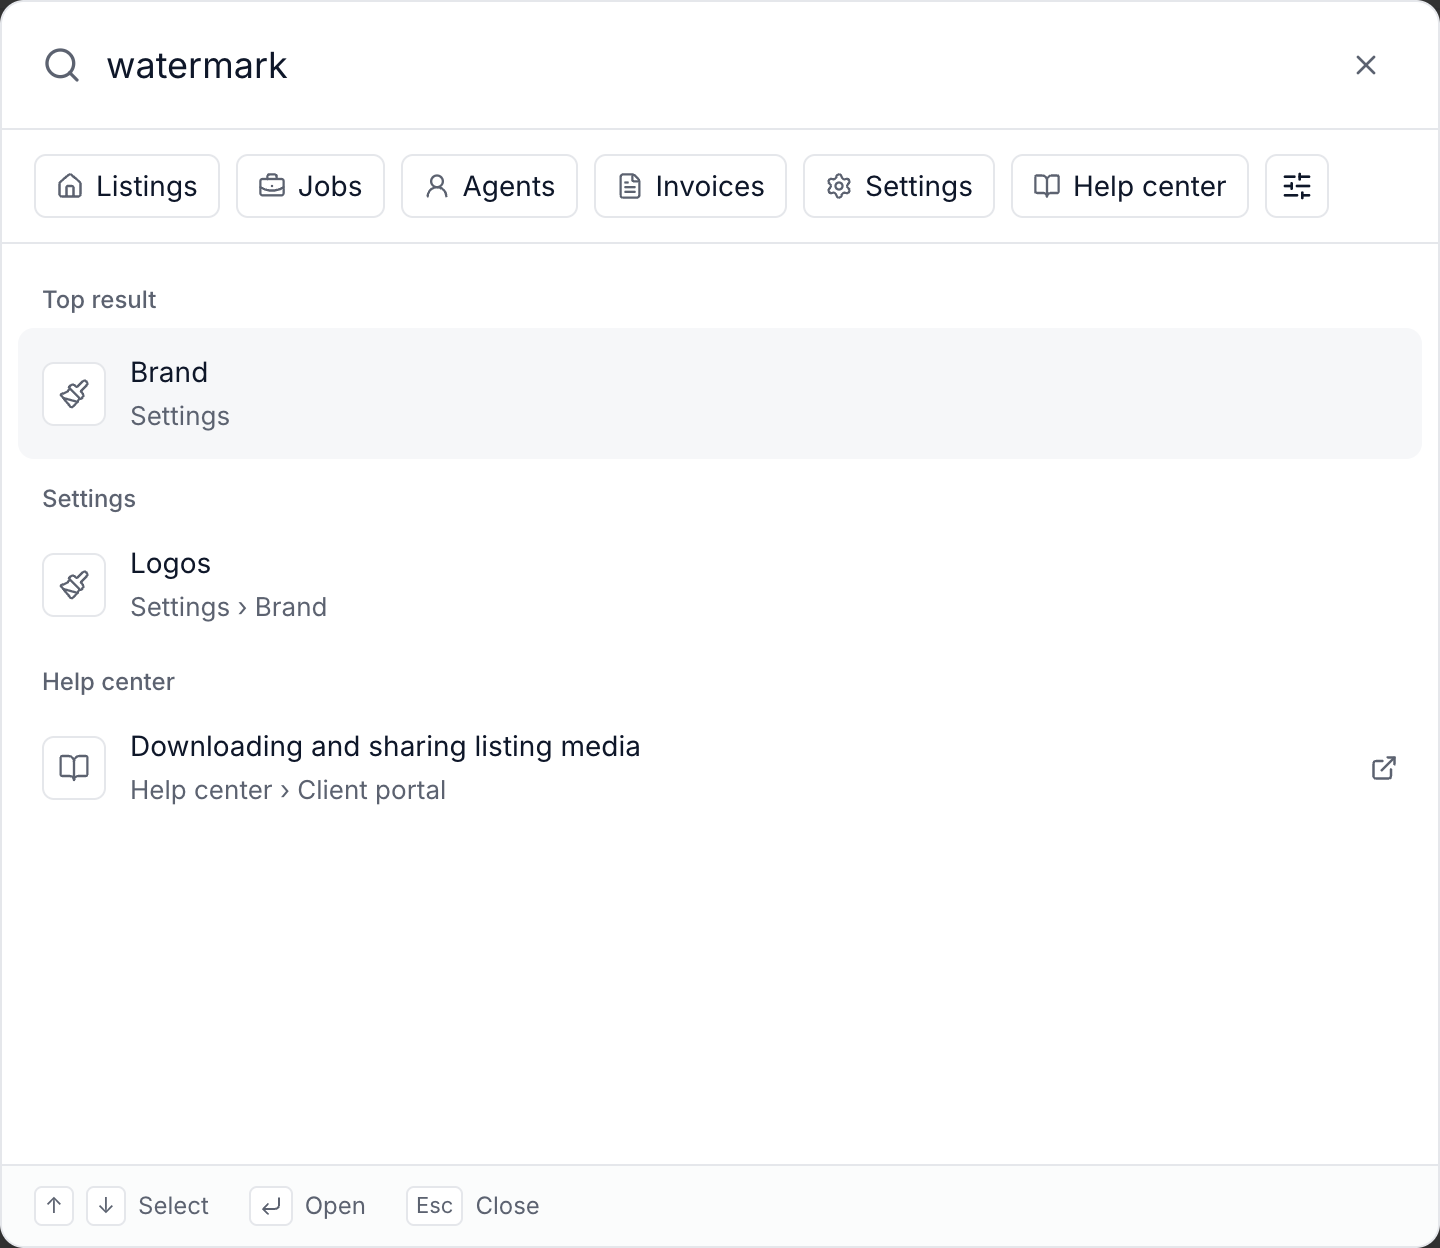Open Downloading and sharing listing media article
The height and width of the screenshot is (1248, 1440).
coord(720,768)
